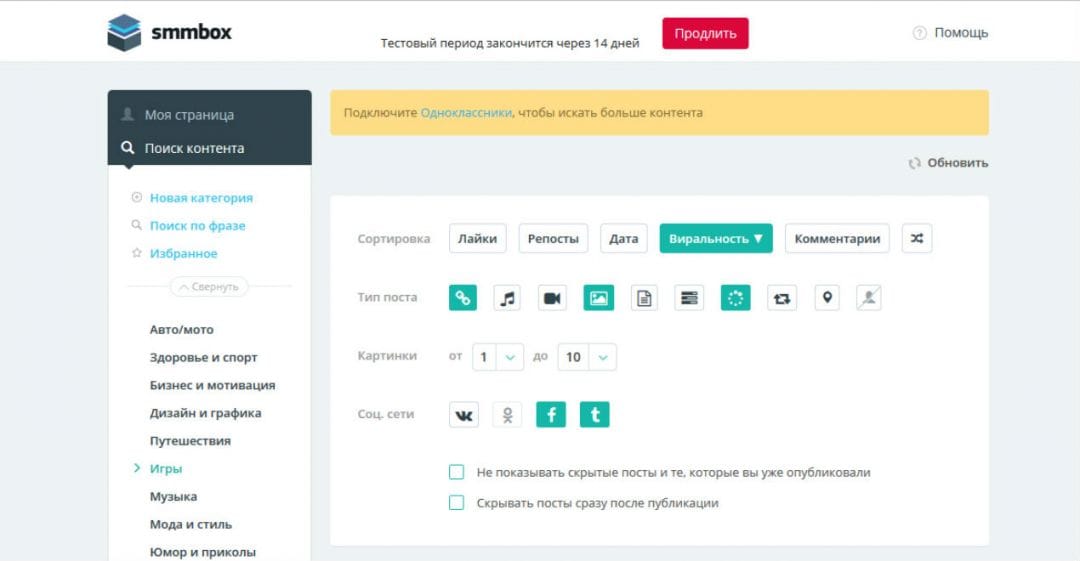Select Музыка category
This screenshot has height=561, width=1080.
coord(174,496)
